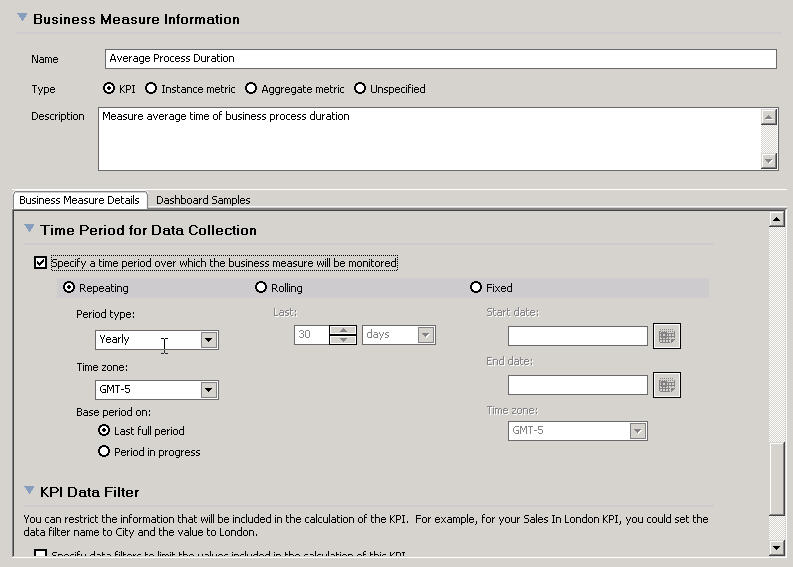Select the KPI type radio button

[109, 89]
